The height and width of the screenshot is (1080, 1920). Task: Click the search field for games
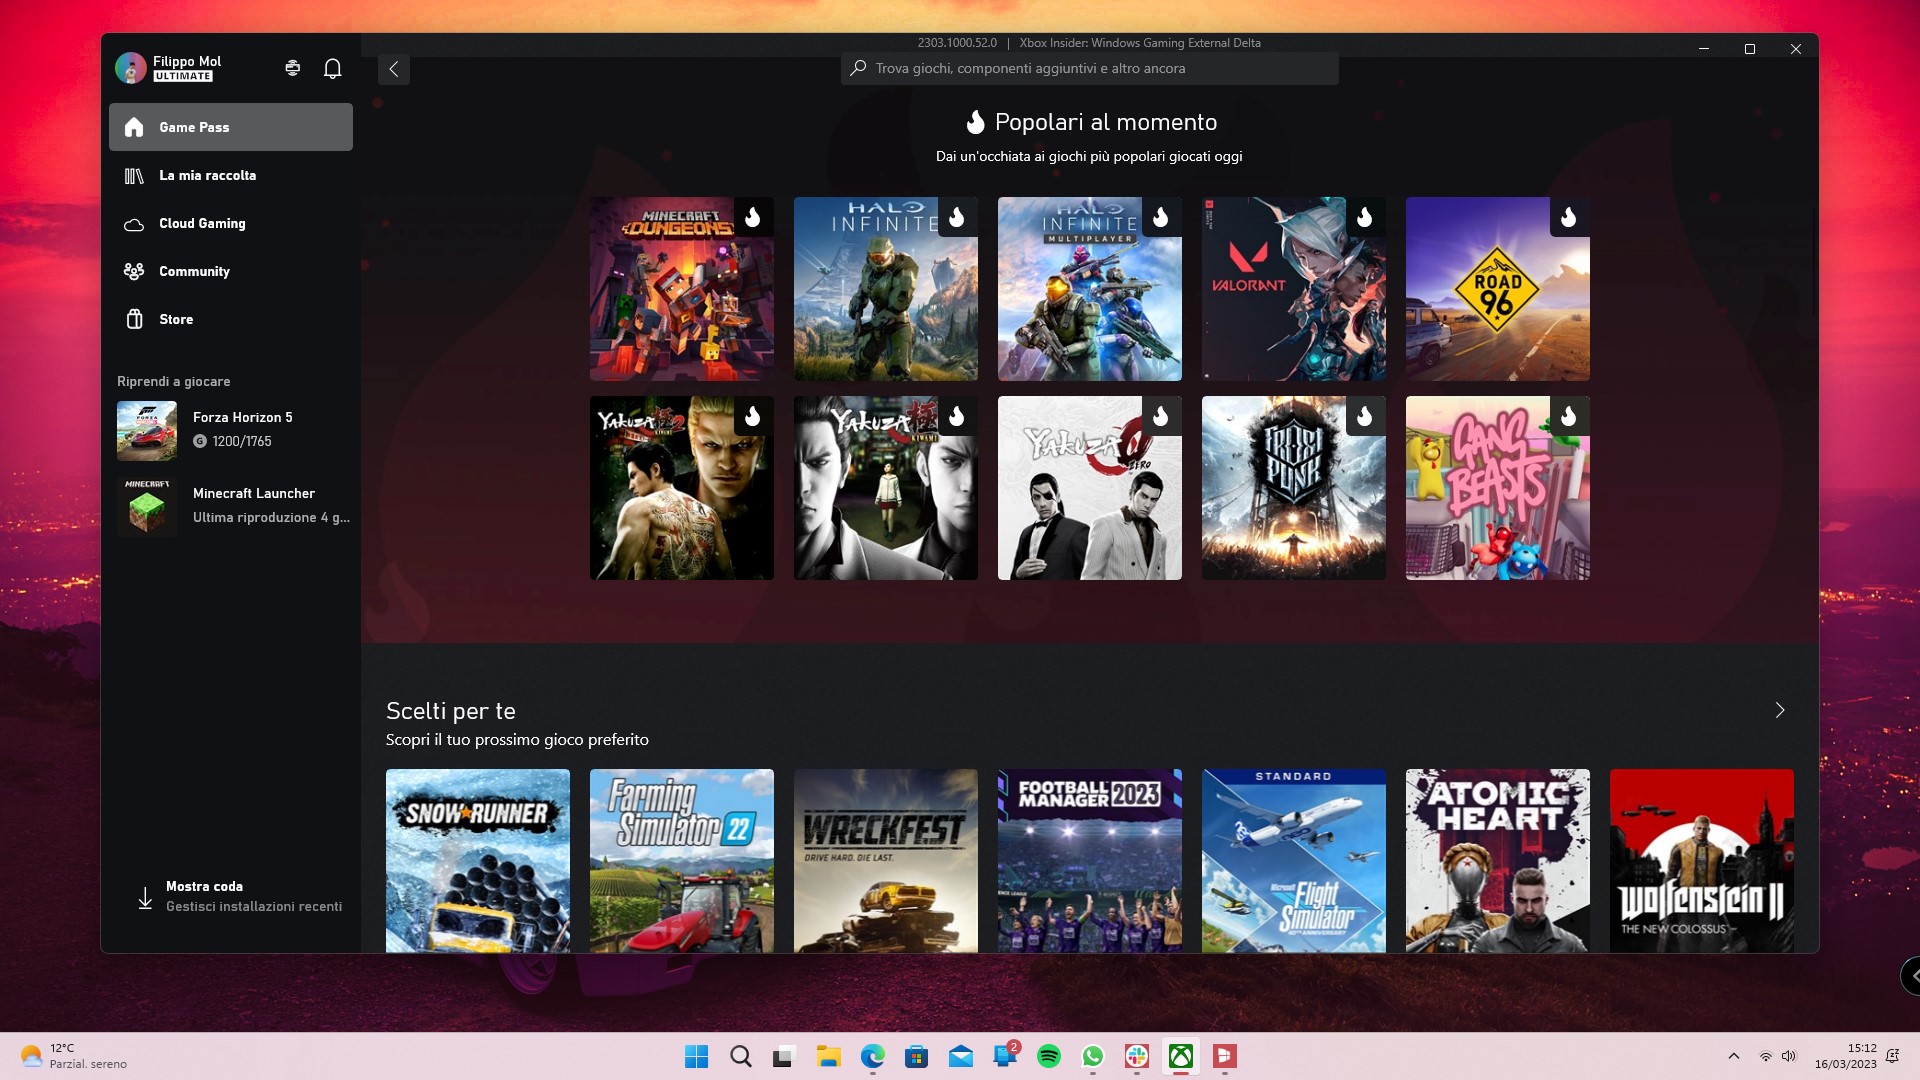tap(1089, 68)
